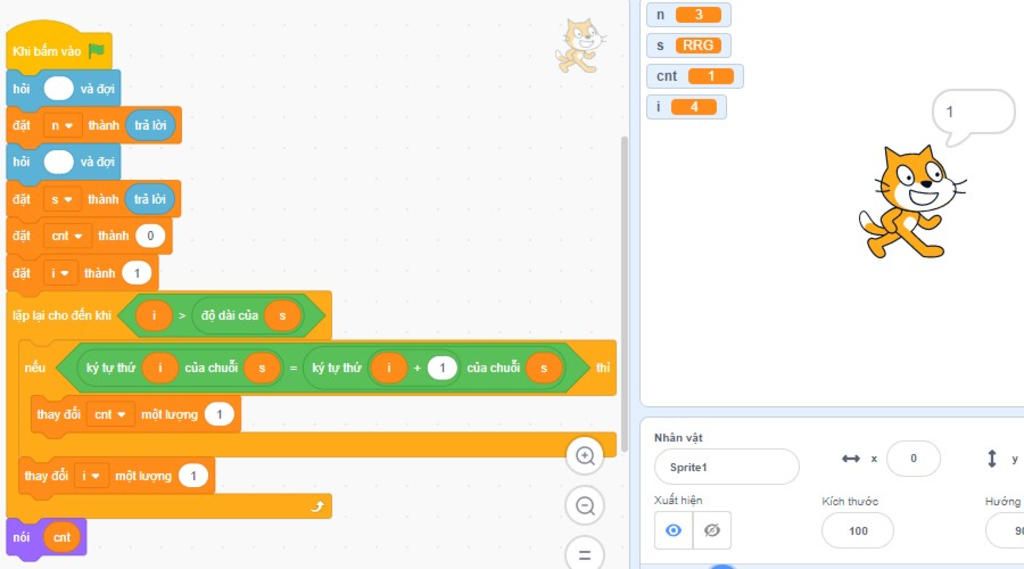Hide sprite with crossed-eye button
This screenshot has height=569, width=1024.
click(x=712, y=530)
